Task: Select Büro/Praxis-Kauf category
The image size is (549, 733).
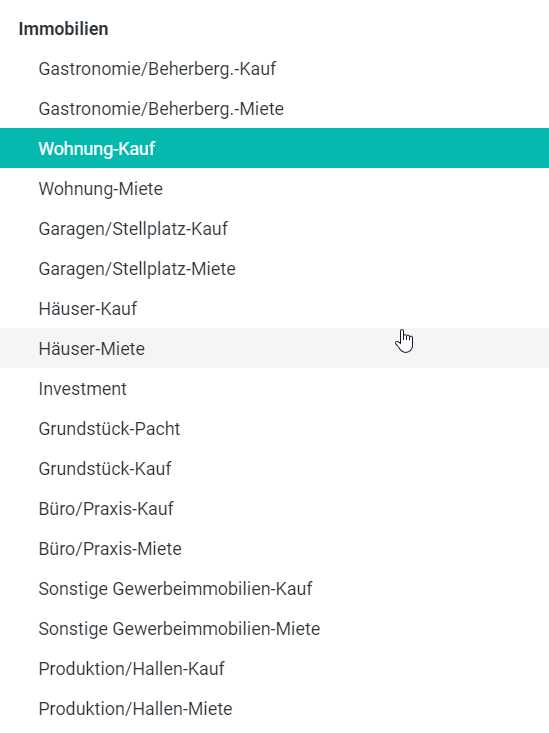Action: 274,508
